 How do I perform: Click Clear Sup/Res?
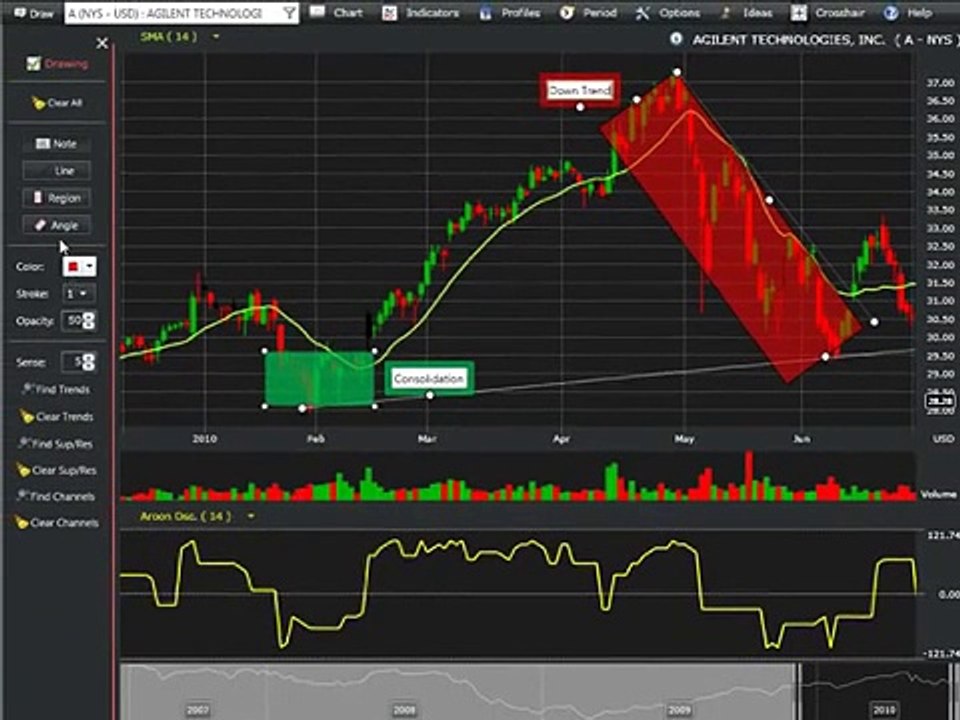point(56,470)
